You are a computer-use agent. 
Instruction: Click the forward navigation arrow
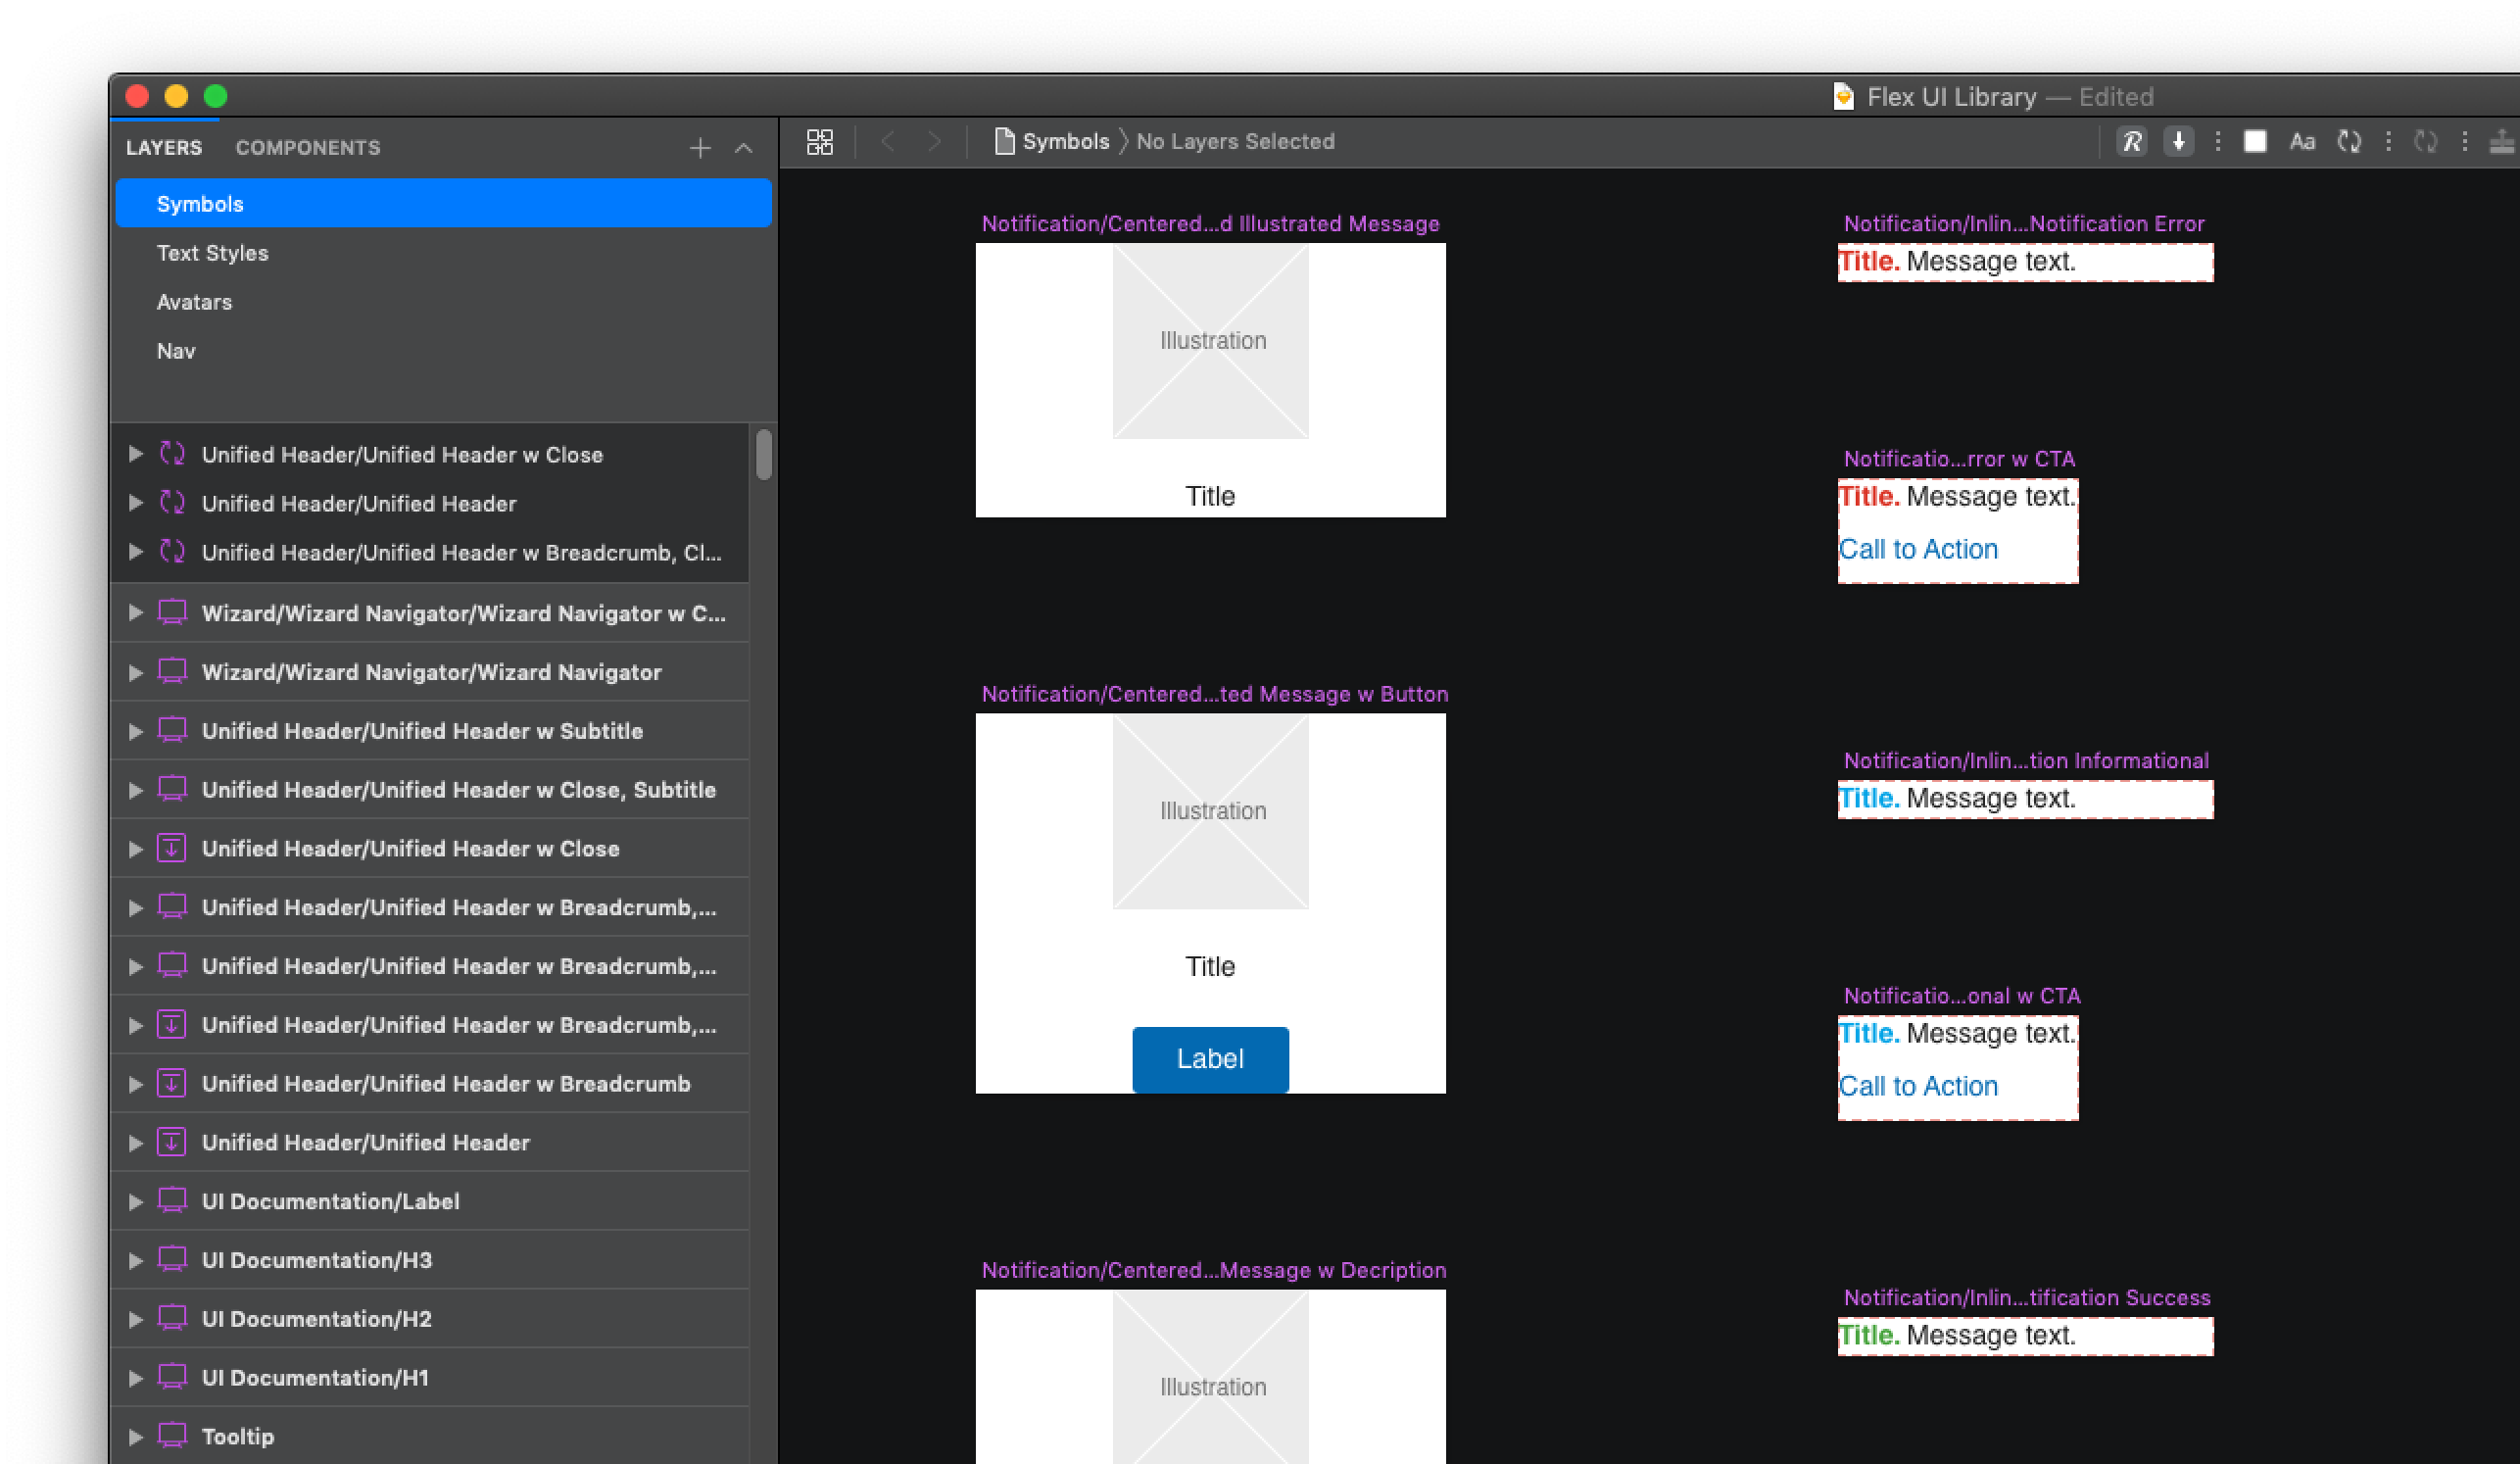pyautogui.click(x=934, y=142)
